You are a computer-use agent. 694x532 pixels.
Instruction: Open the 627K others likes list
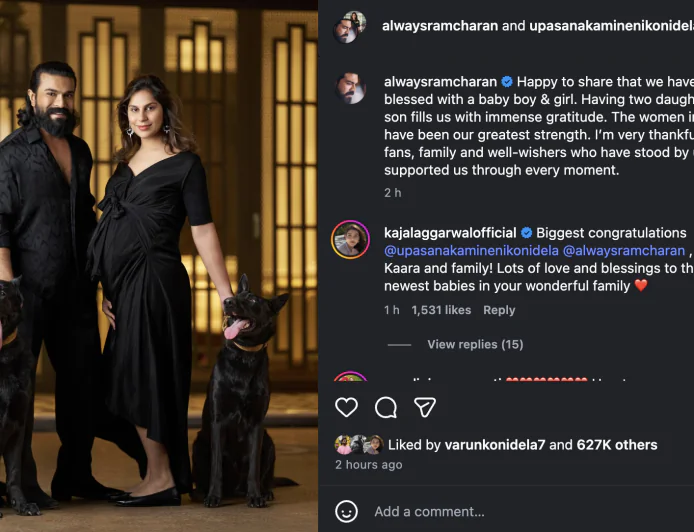coord(617,445)
